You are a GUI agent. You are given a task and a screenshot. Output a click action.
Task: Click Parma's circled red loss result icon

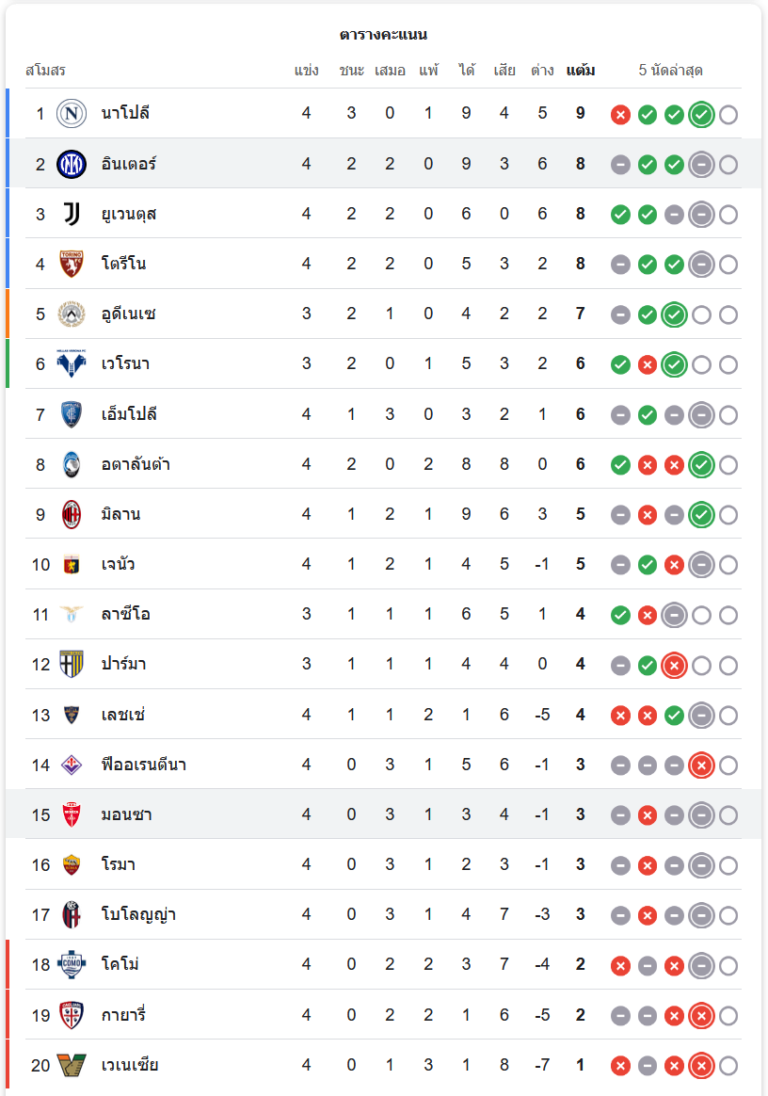coord(674,665)
